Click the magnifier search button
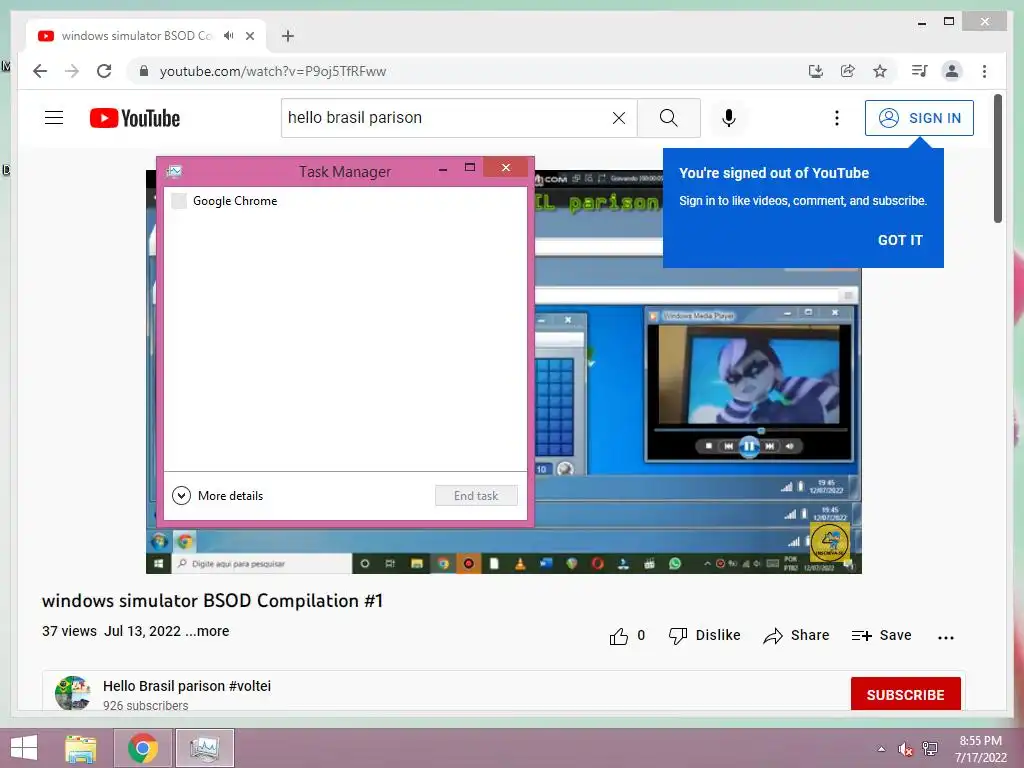This screenshot has width=1024, height=768. point(668,118)
